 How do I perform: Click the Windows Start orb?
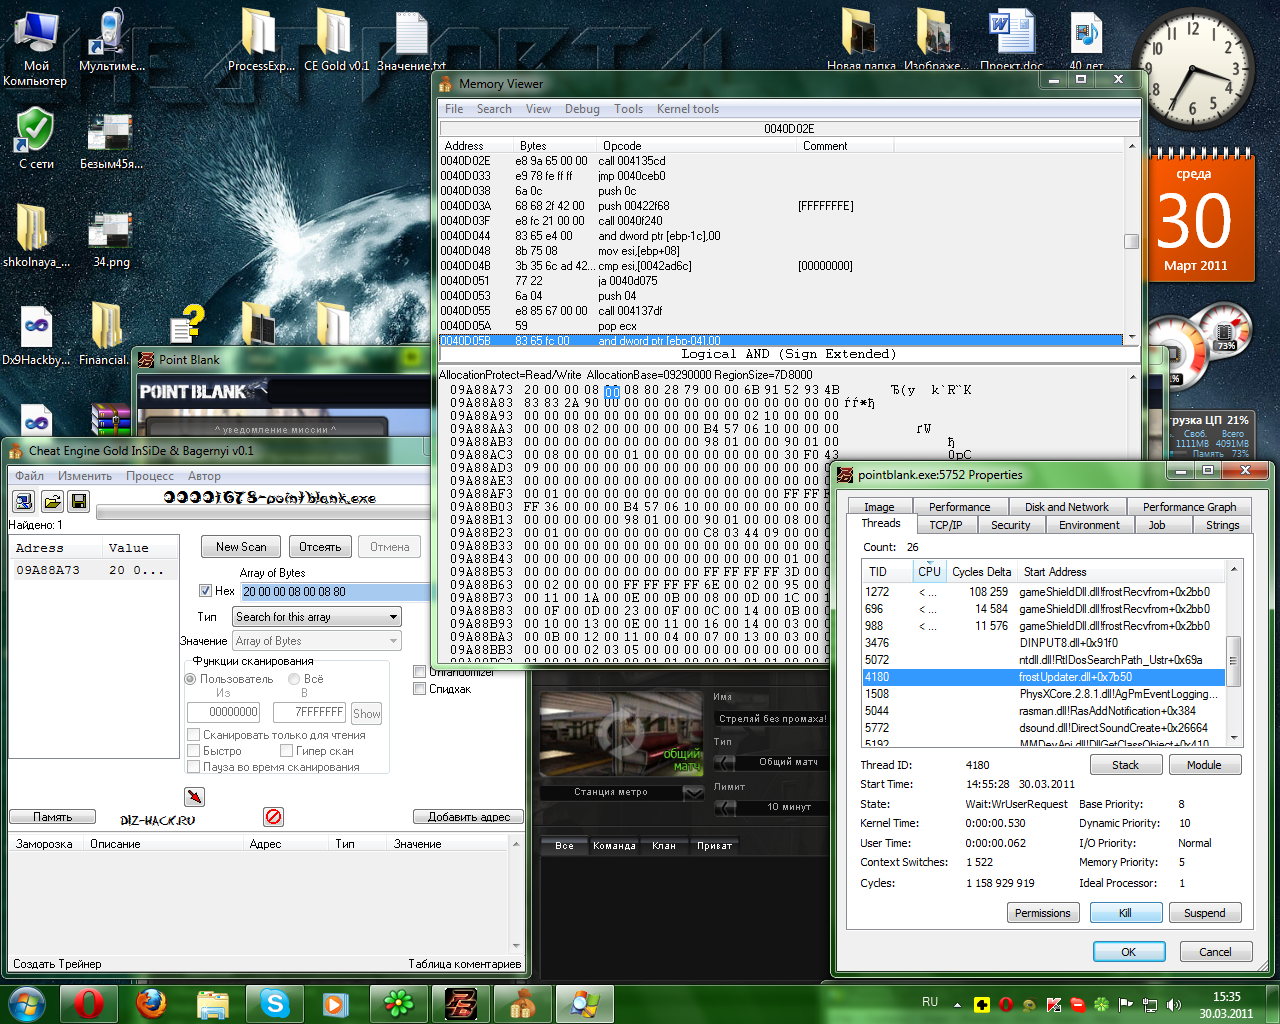point(27,1003)
